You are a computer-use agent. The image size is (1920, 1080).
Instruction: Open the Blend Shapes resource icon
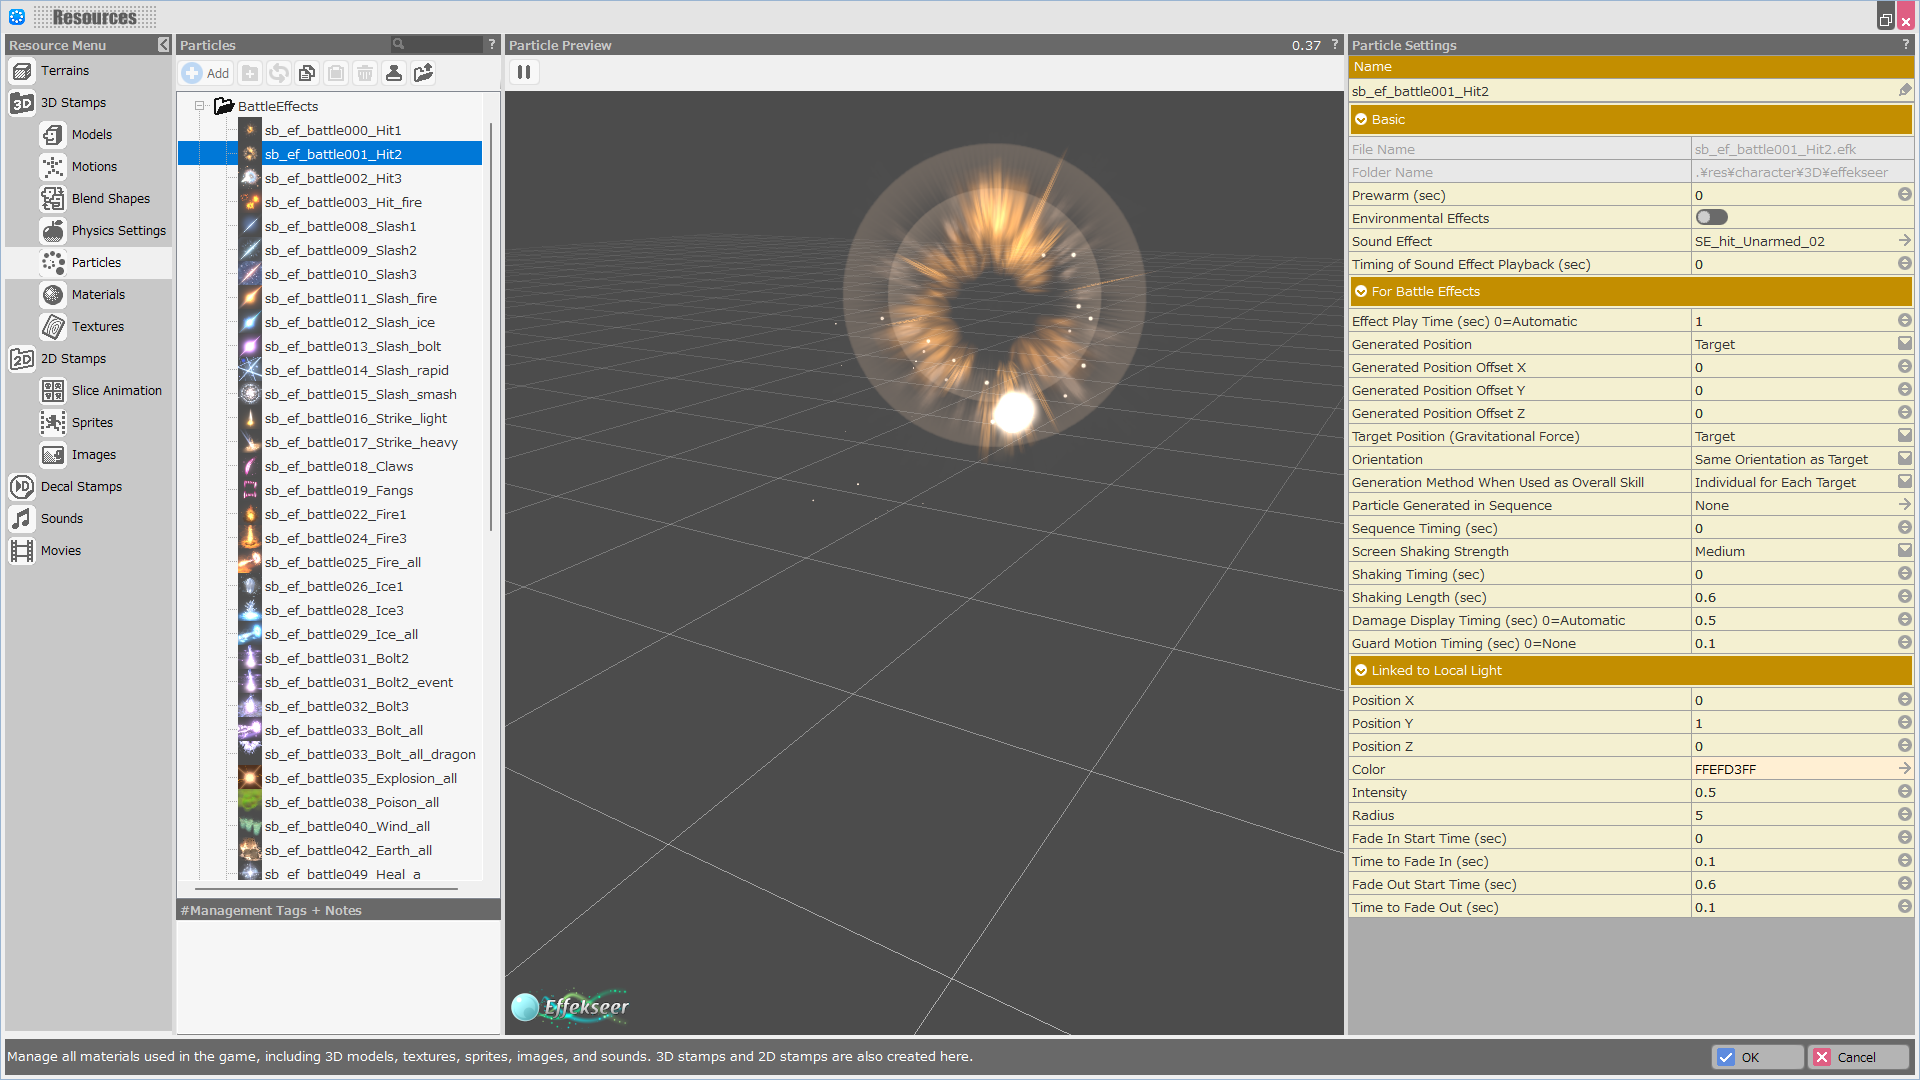click(53, 198)
